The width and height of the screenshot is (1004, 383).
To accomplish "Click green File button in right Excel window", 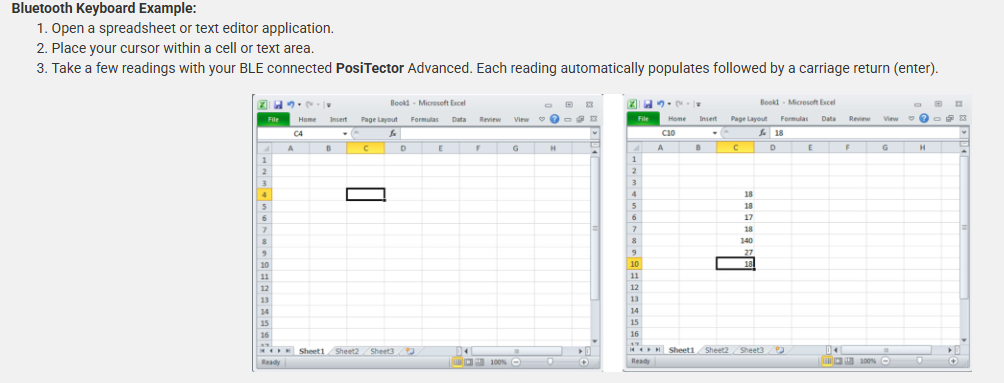I will click(644, 119).
